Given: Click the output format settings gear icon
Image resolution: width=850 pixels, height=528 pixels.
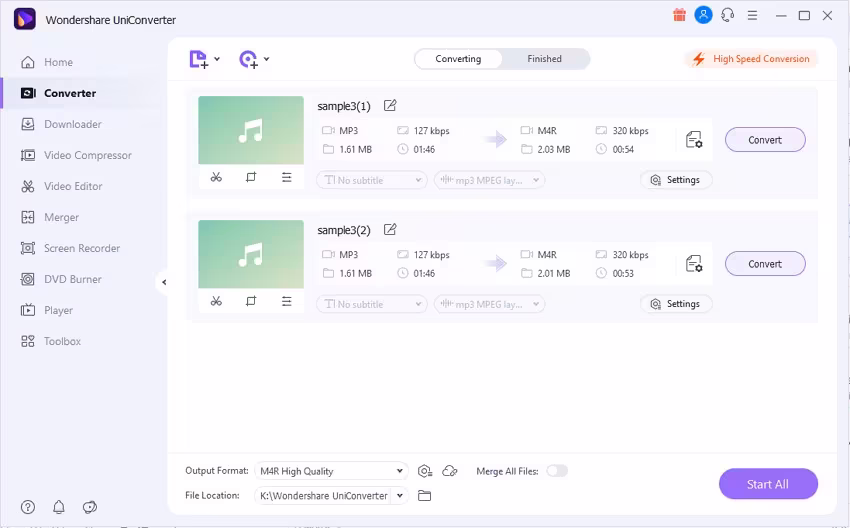Looking at the screenshot, I should [425, 471].
